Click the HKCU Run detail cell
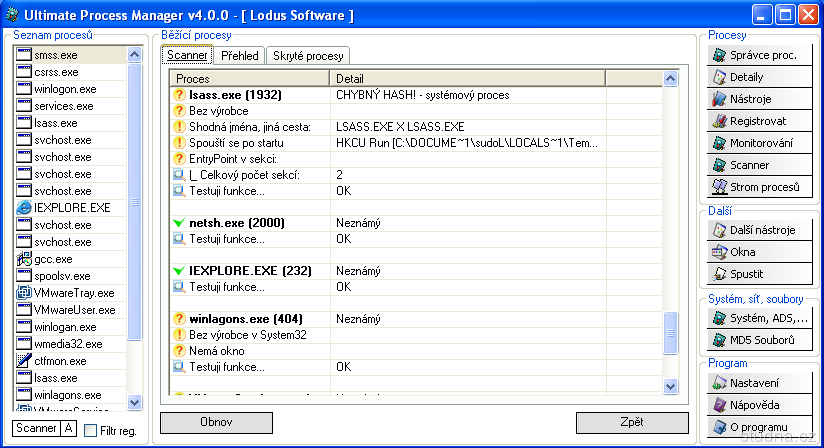The width and height of the screenshot is (824, 448). (468, 143)
